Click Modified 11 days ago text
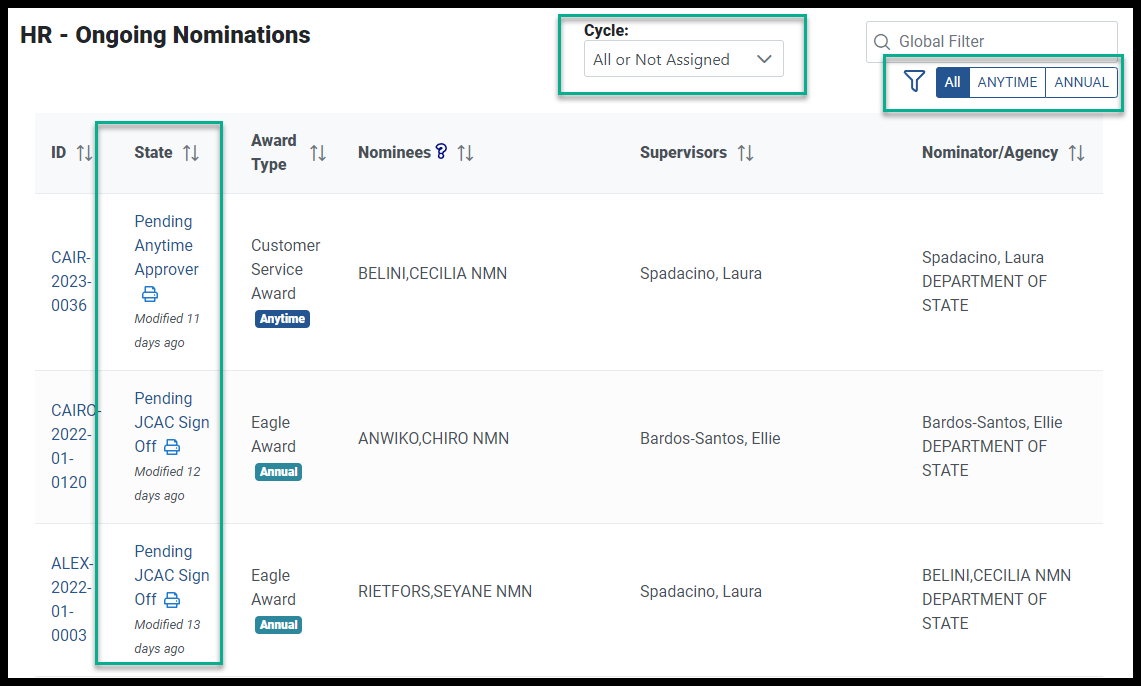 point(167,330)
